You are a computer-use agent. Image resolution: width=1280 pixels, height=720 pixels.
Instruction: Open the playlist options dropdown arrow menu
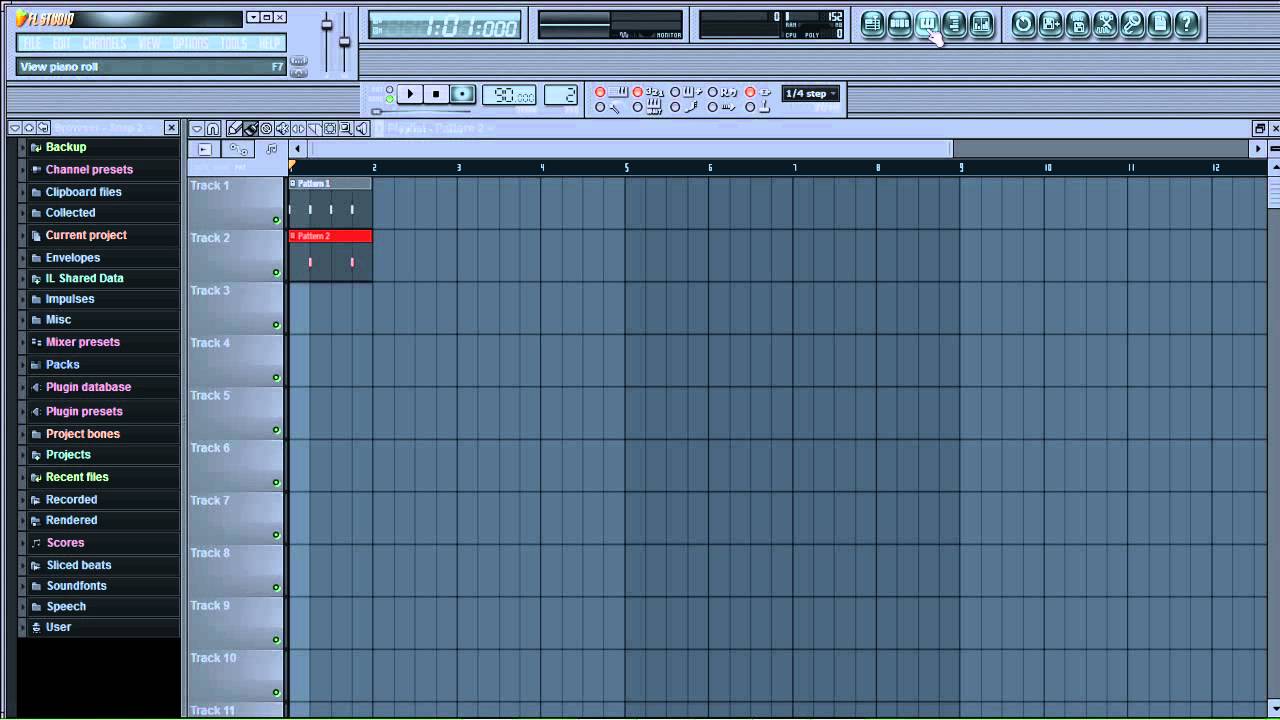[197, 128]
